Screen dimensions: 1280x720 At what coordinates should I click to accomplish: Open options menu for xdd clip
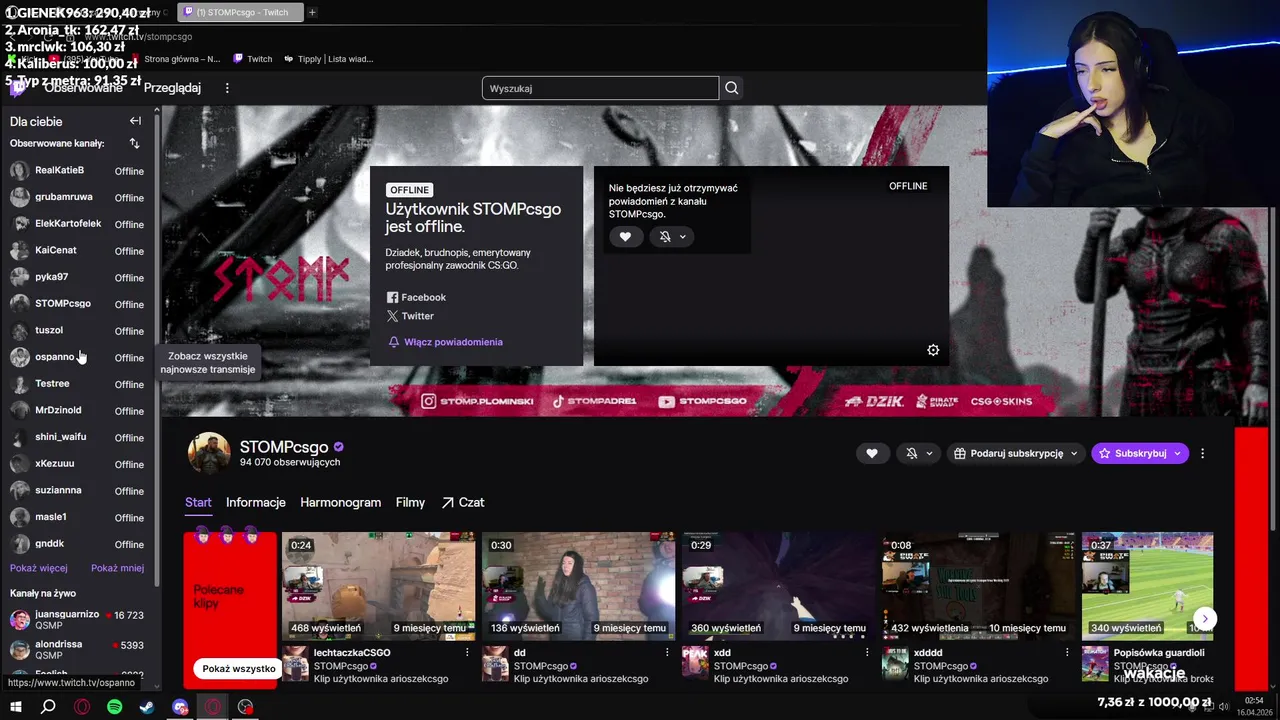click(867, 652)
